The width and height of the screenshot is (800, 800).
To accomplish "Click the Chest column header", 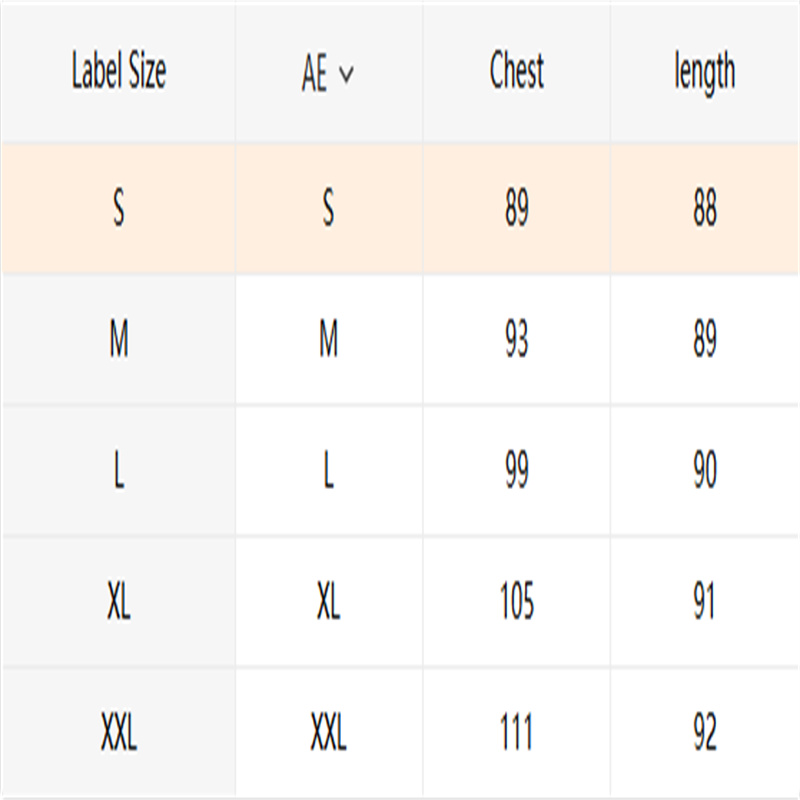I will click(516, 70).
